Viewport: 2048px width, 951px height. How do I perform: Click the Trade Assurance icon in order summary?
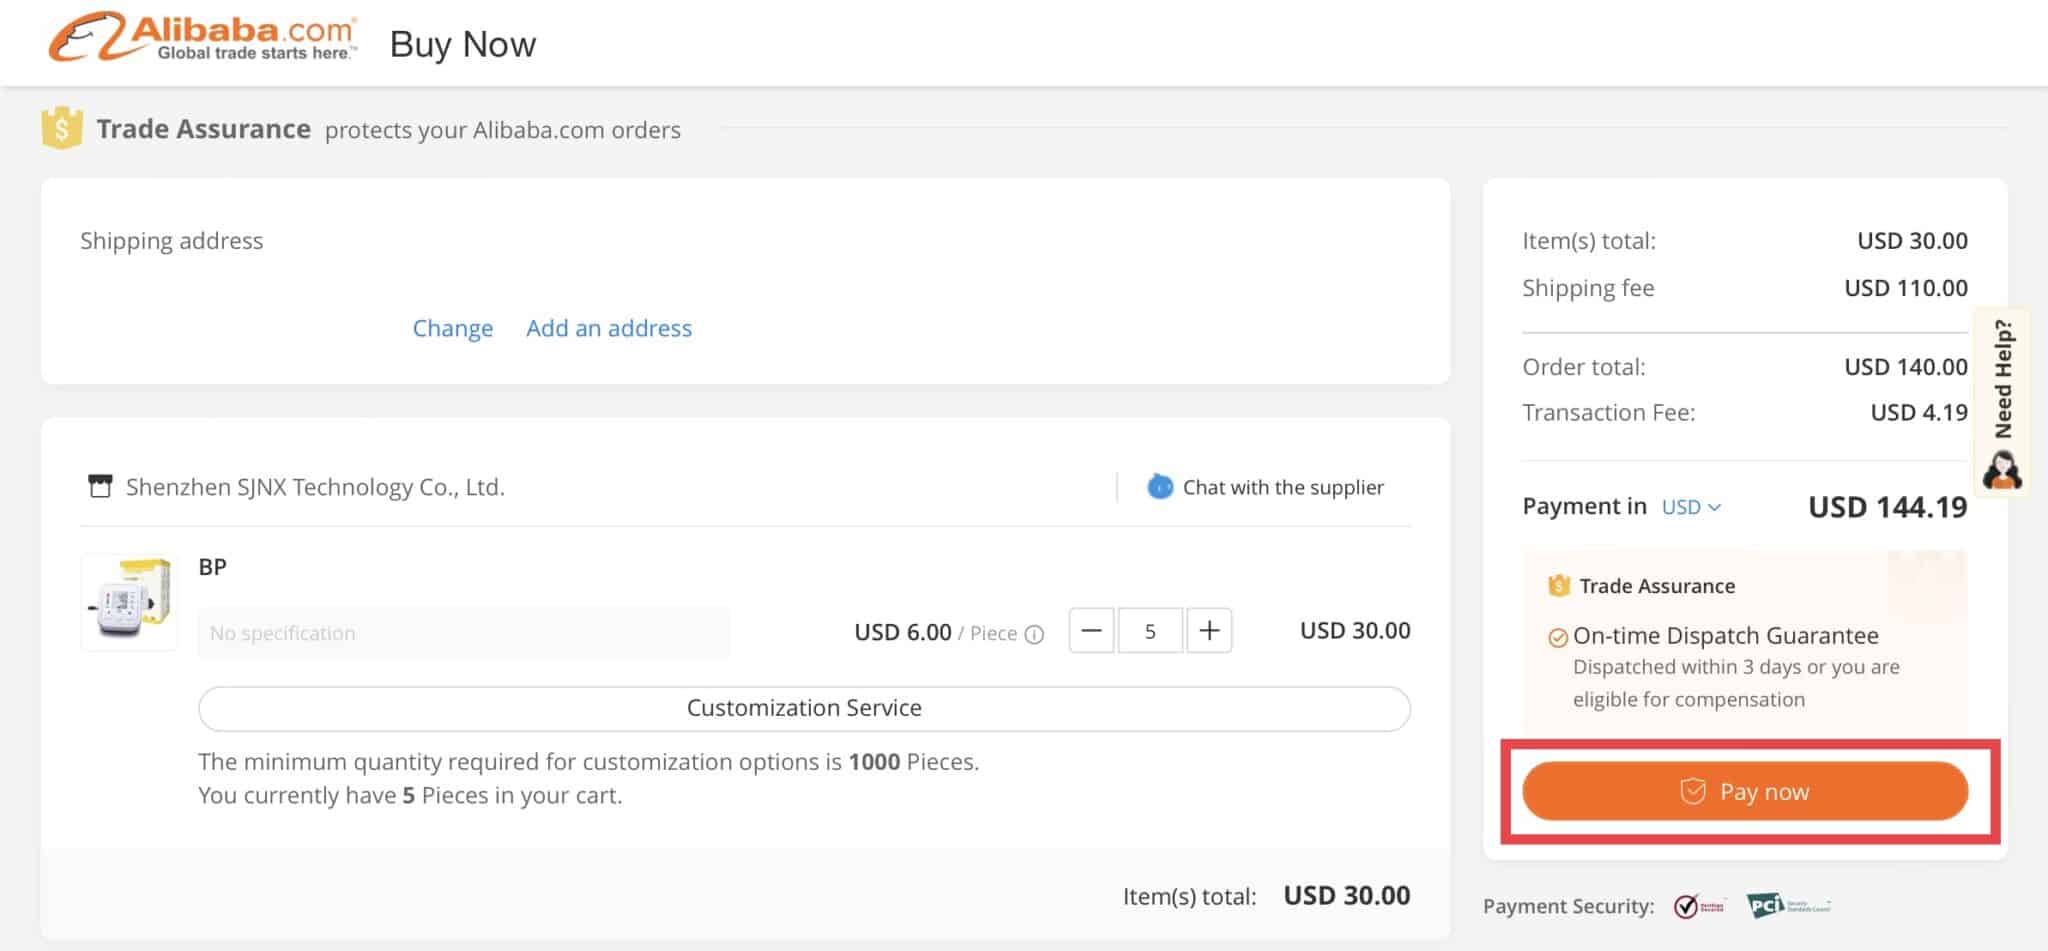coord(1558,585)
